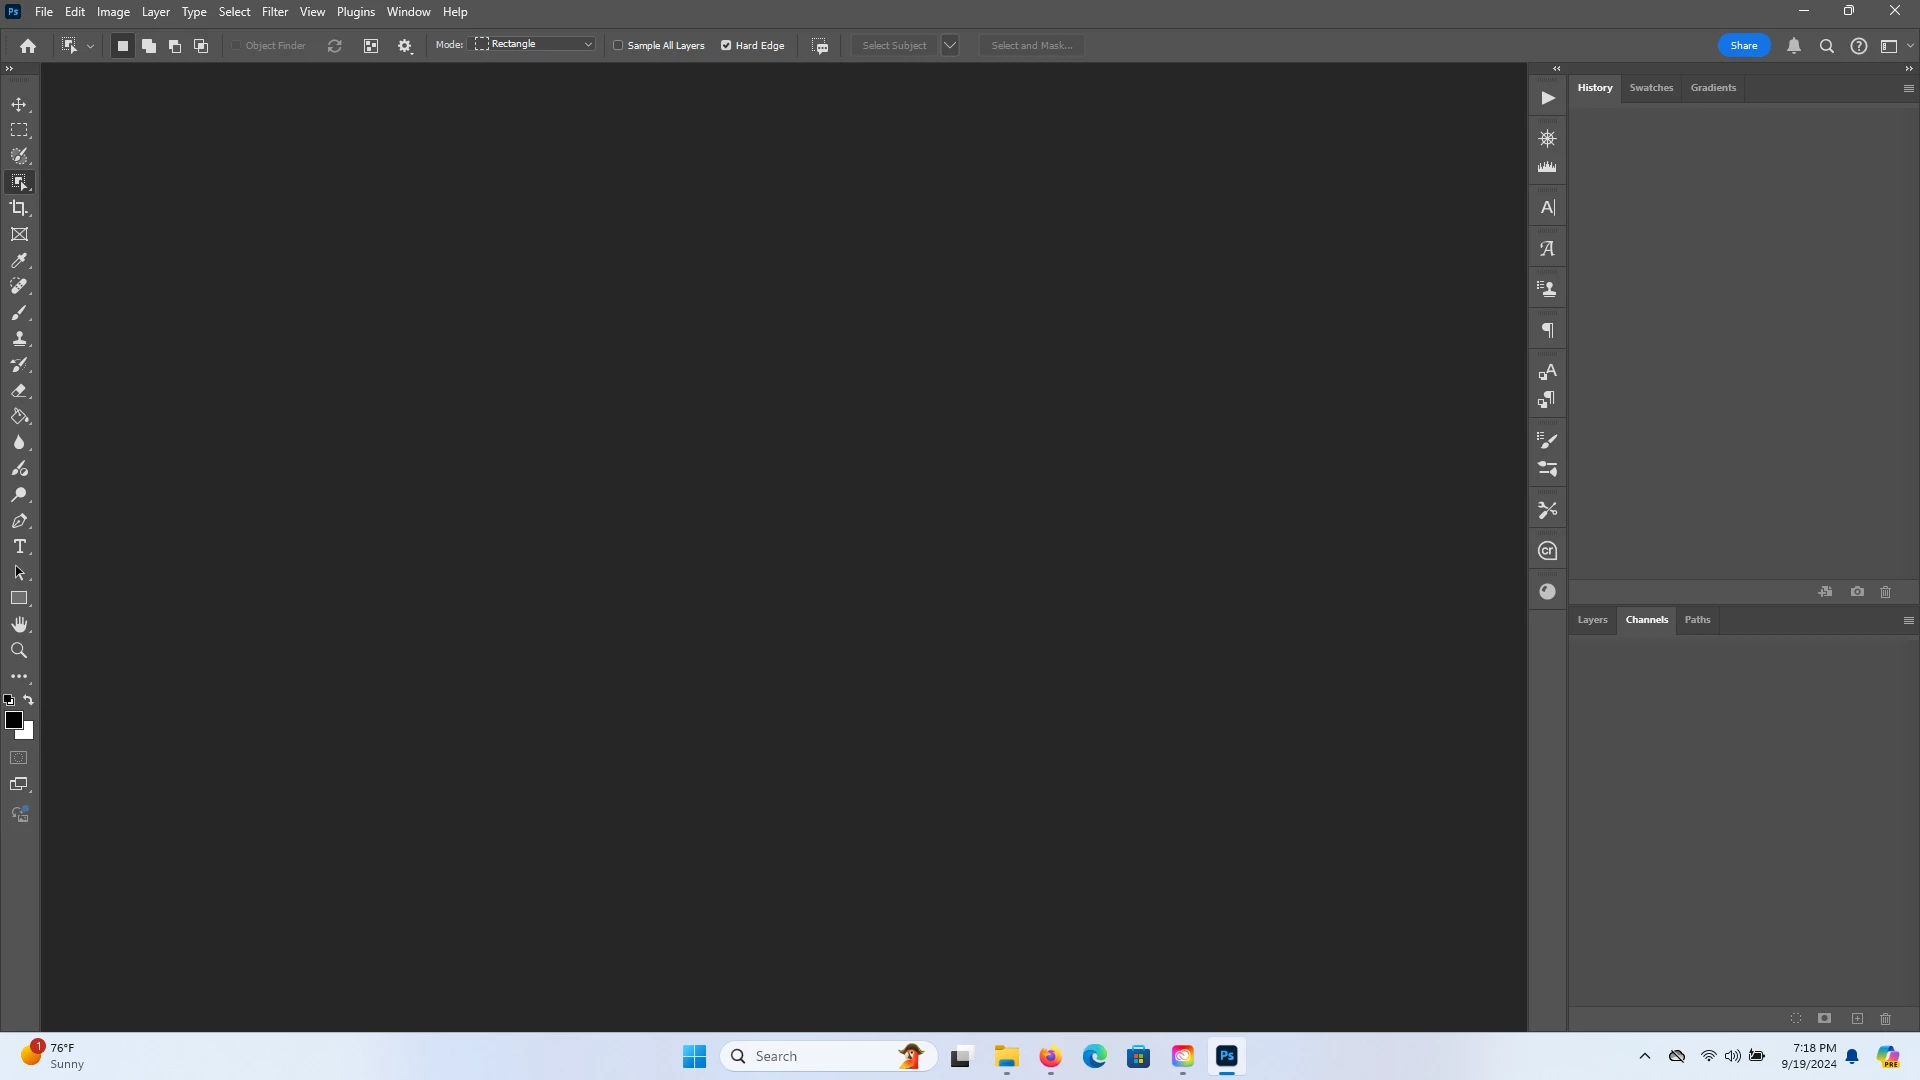Disable the Hard Edge checkbox
The image size is (1920, 1080).
click(726, 45)
